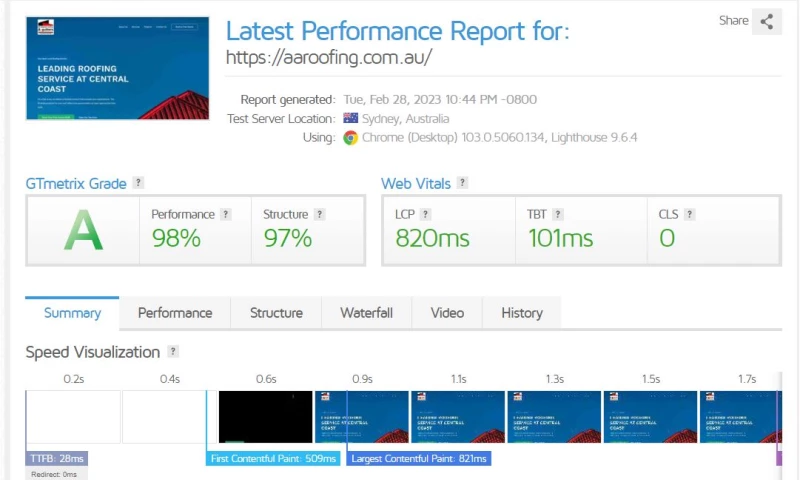Image resolution: width=800 pixels, height=480 pixels.
Task: Open the Waterfall tab
Action: (x=366, y=313)
